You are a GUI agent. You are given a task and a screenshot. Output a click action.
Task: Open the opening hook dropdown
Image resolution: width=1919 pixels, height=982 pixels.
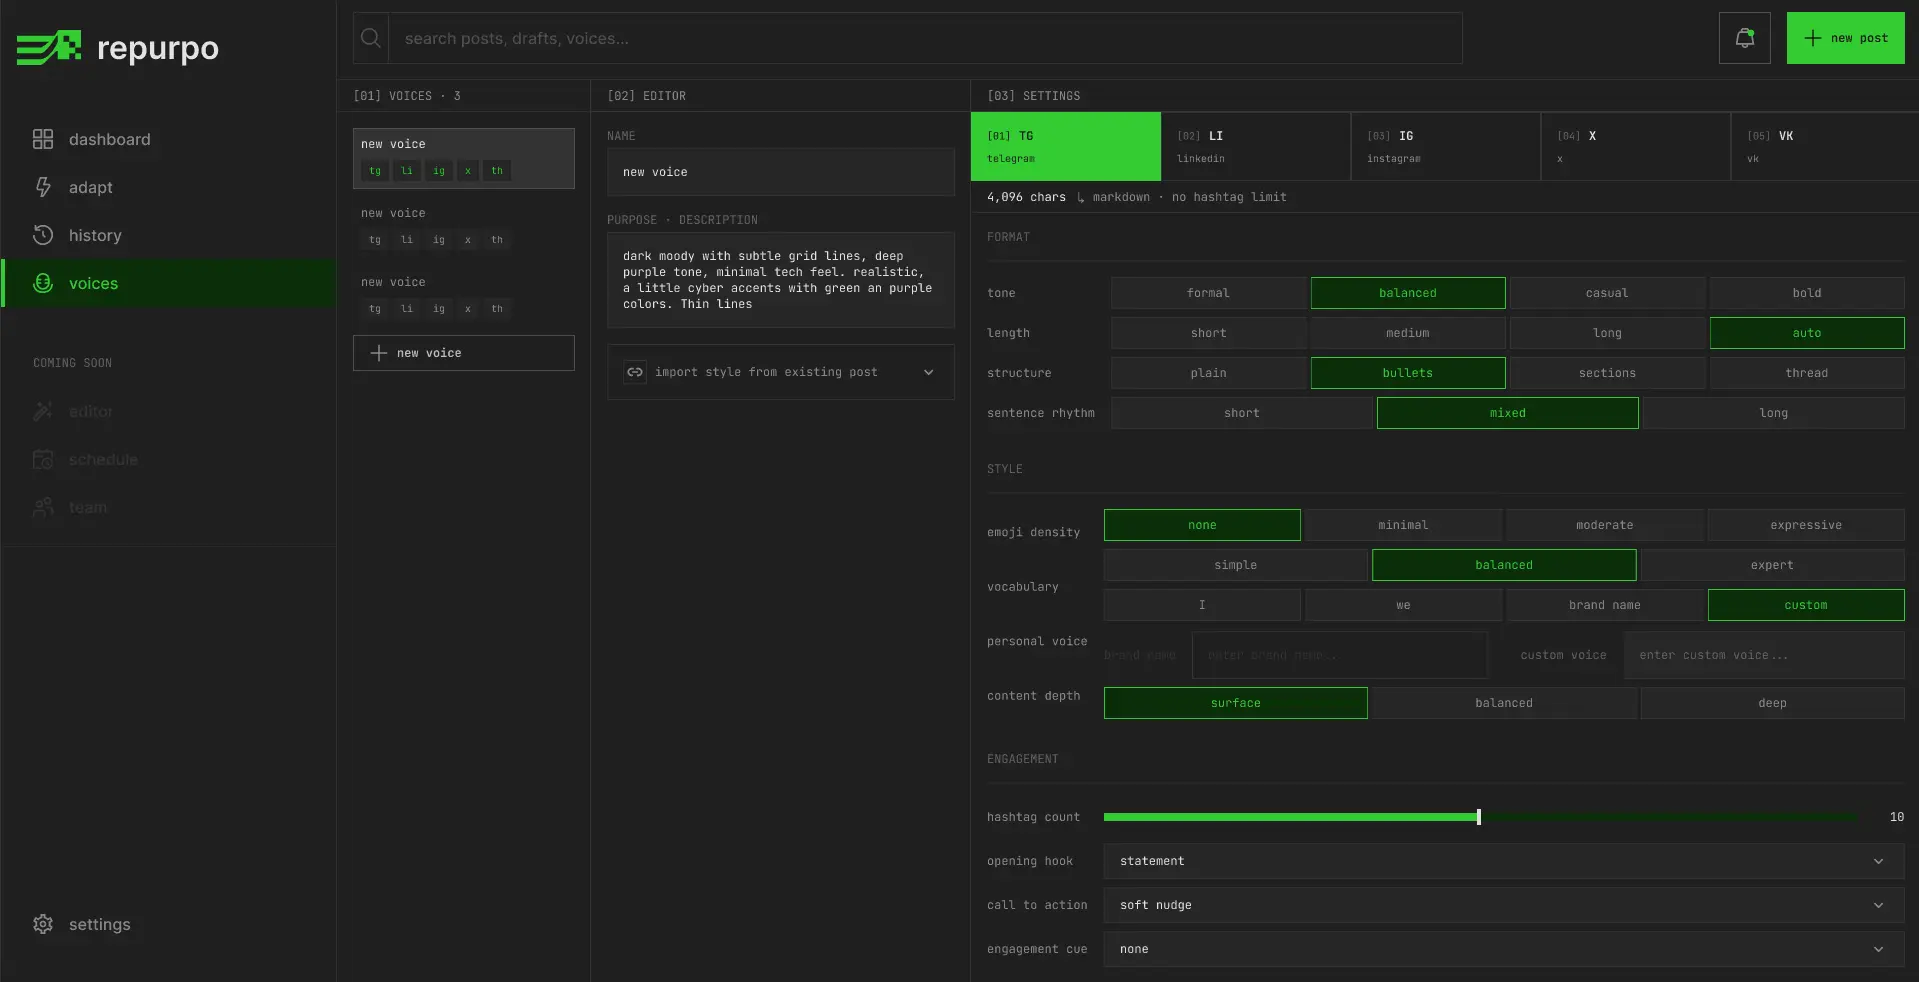(x=1504, y=861)
